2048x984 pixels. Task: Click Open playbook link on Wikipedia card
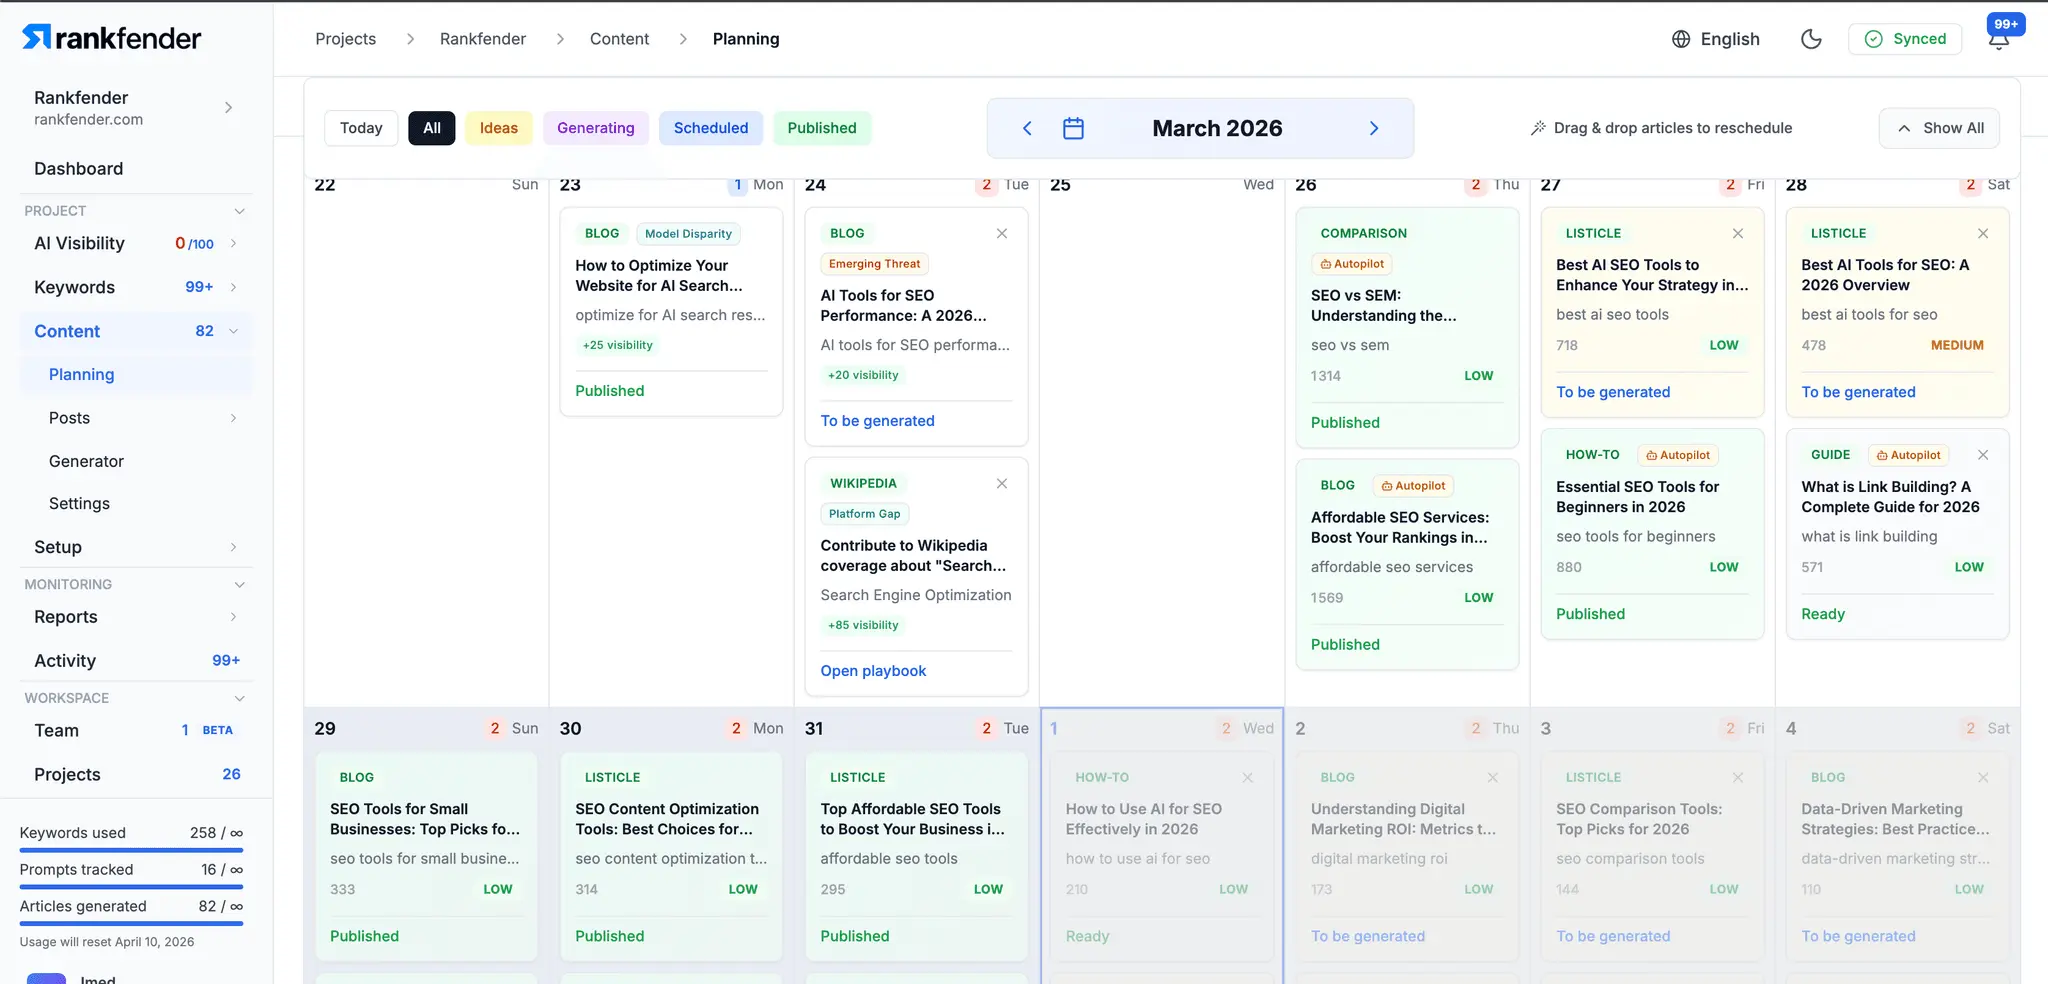coord(873,671)
